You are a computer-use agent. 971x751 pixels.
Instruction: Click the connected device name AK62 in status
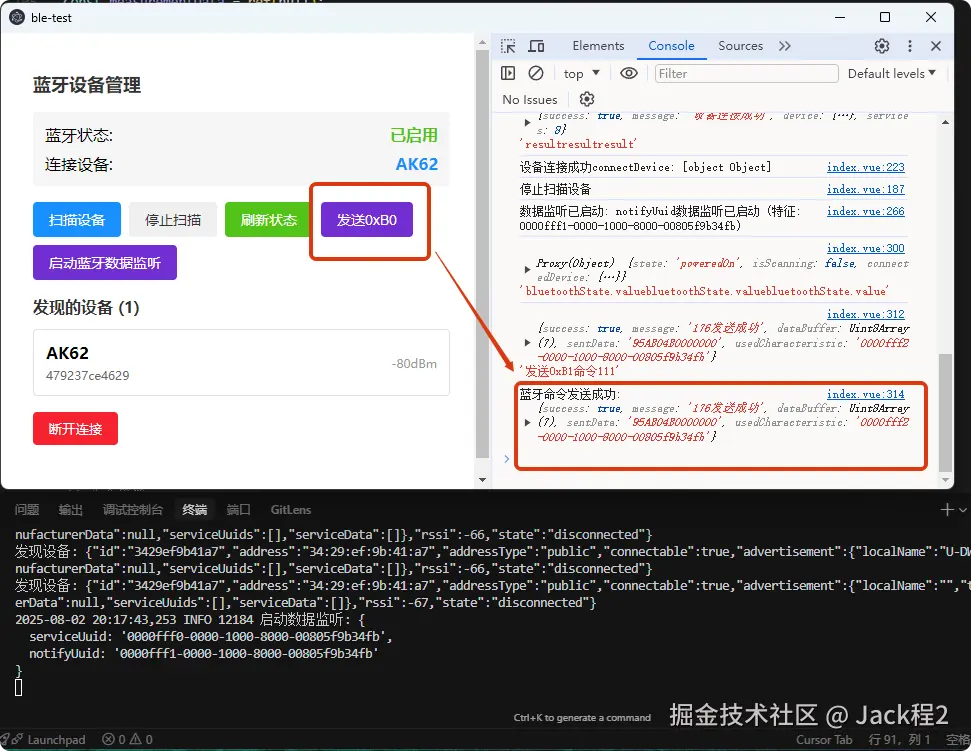click(x=416, y=164)
